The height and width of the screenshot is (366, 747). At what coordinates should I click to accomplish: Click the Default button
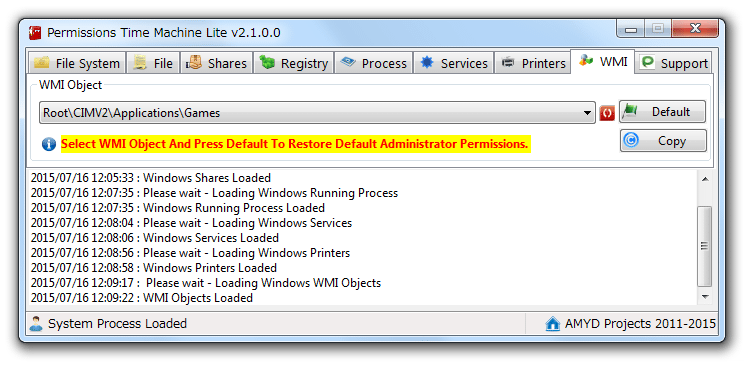pos(662,112)
